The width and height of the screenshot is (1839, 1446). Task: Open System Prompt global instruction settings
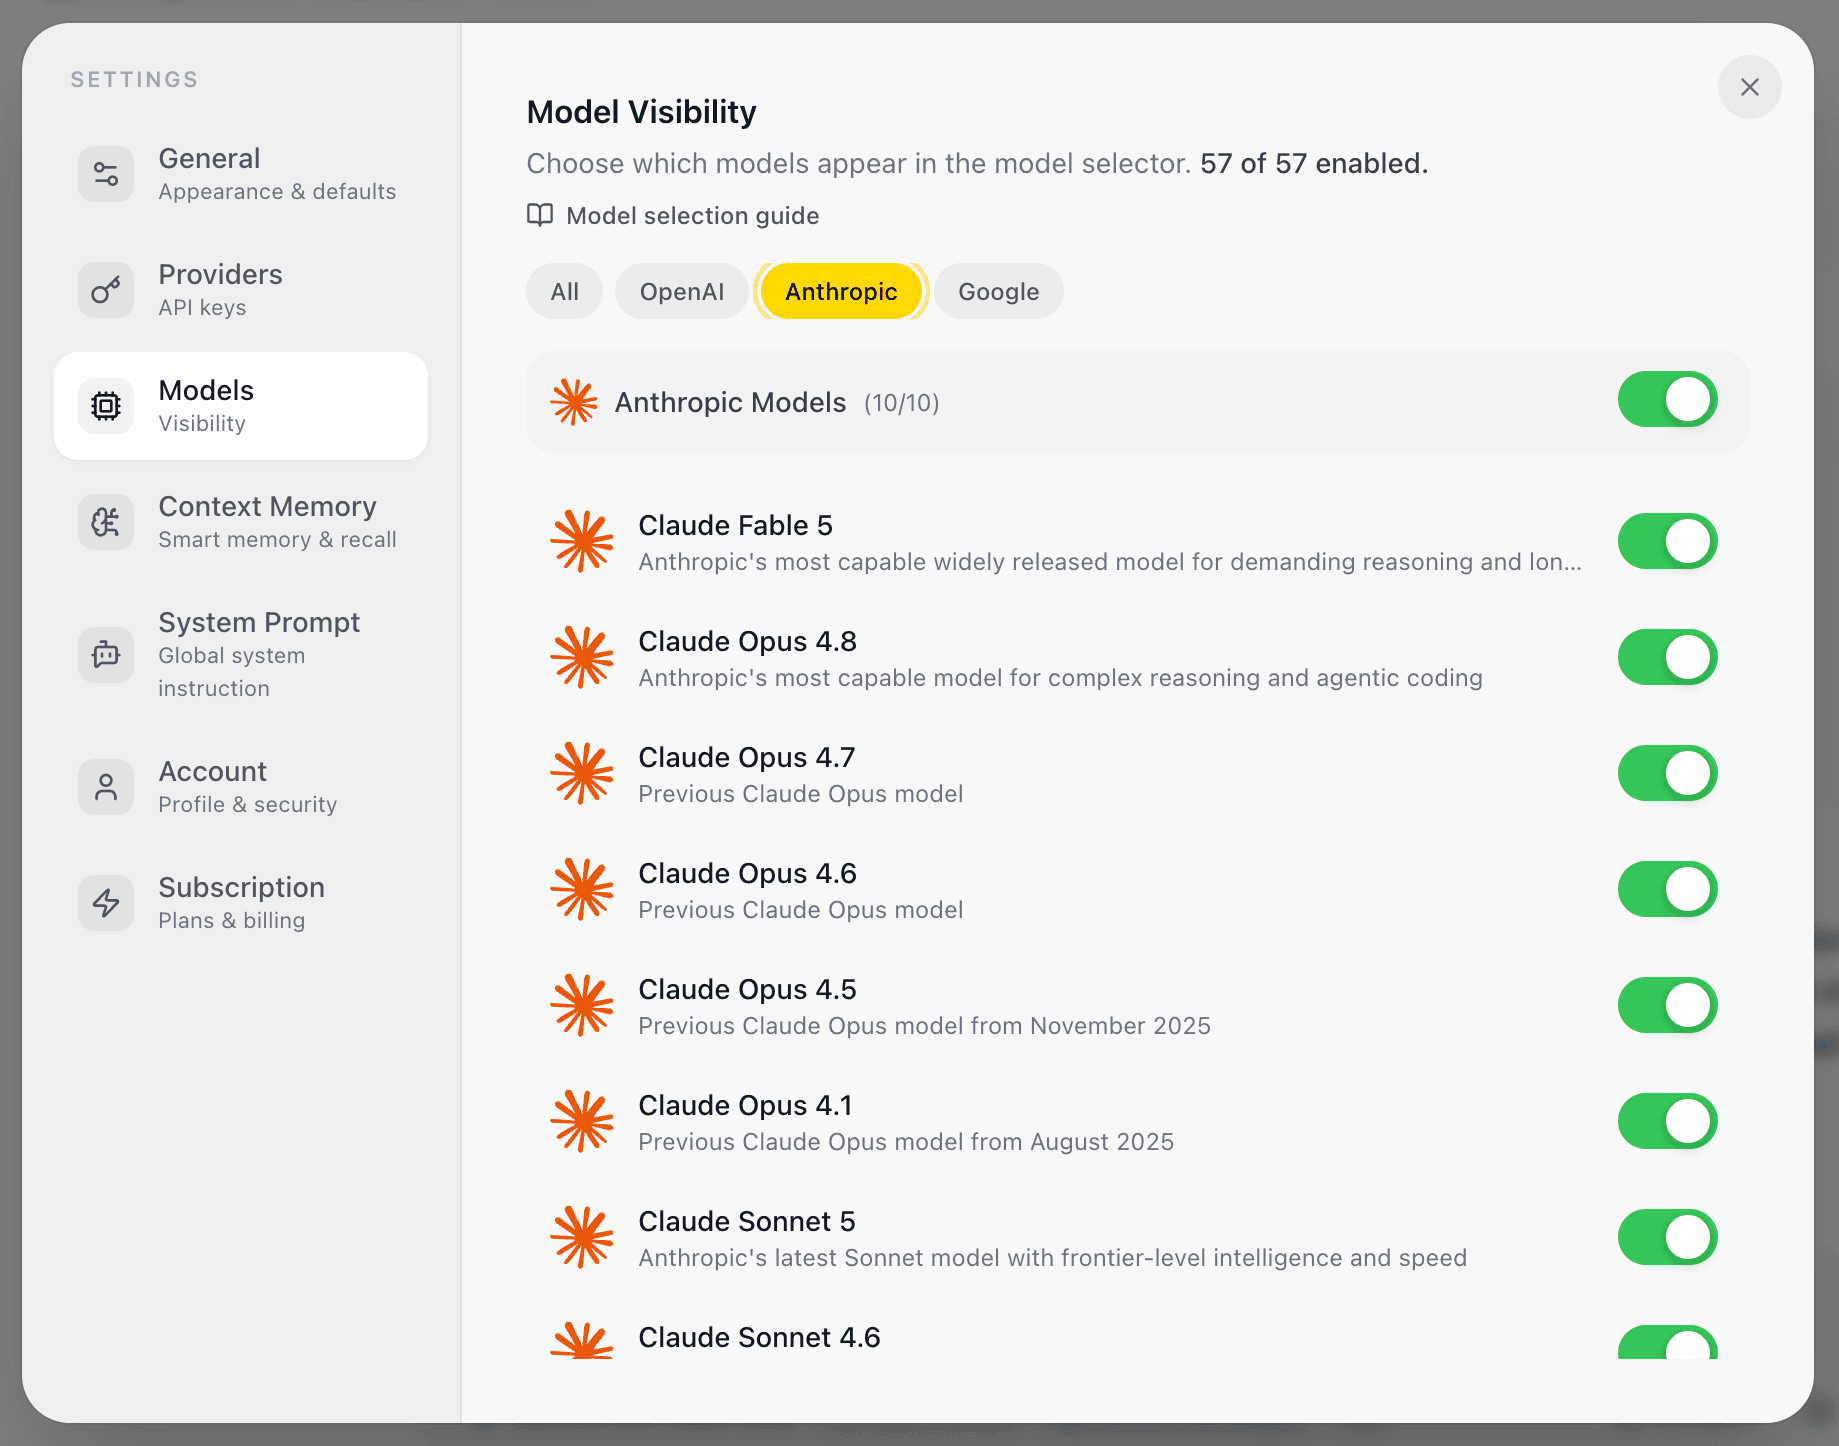241,655
